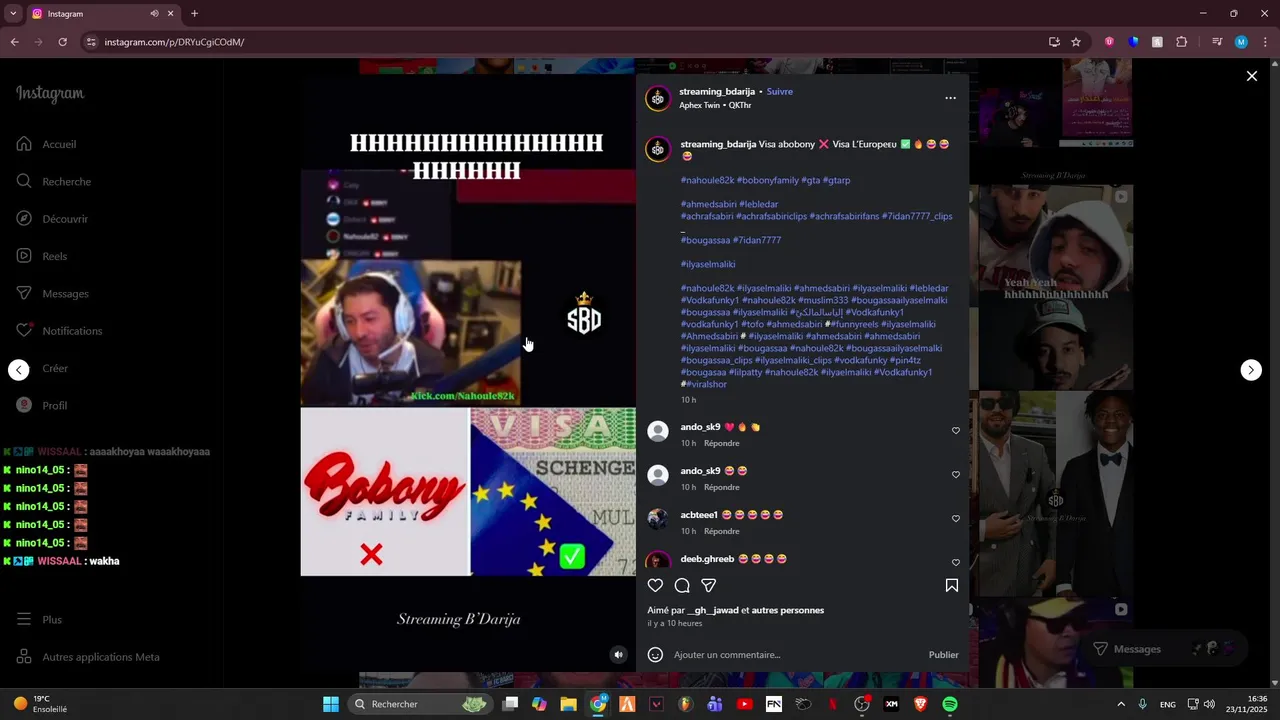Open Chrome three-dot menu
The image size is (1280, 720).
pyautogui.click(x=1265, y=42)
